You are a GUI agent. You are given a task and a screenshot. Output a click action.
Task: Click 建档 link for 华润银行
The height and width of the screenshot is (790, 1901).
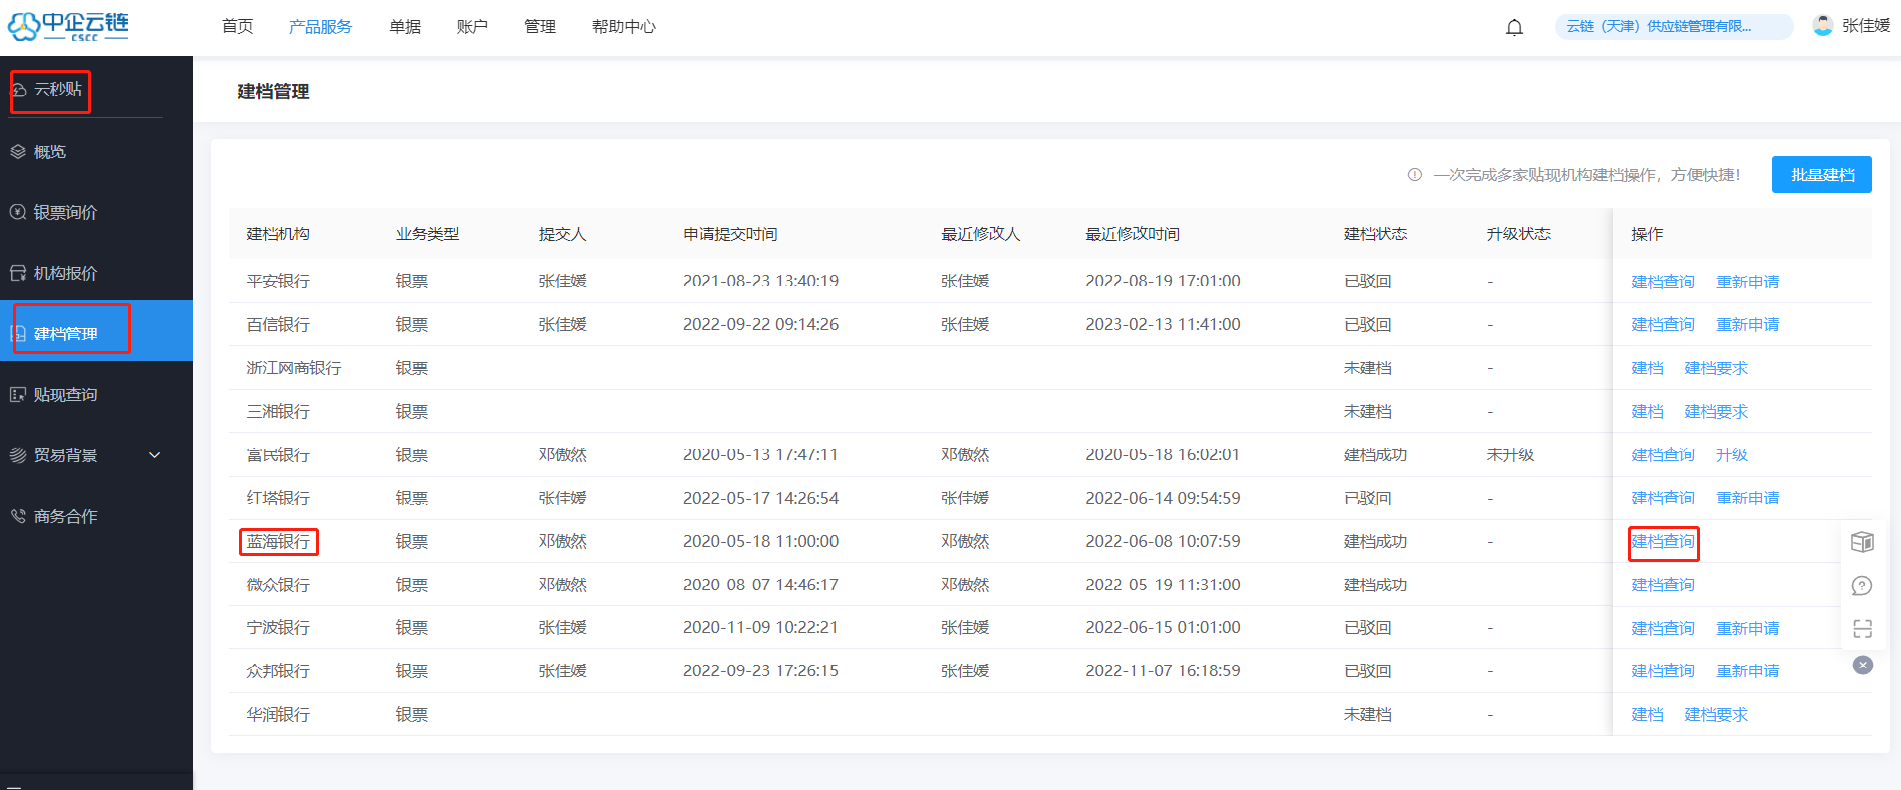[1647, 715]
